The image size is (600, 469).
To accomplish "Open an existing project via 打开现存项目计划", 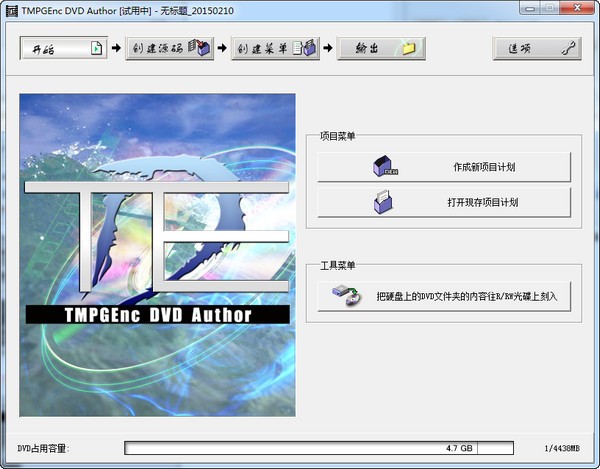I will (444, 202).
